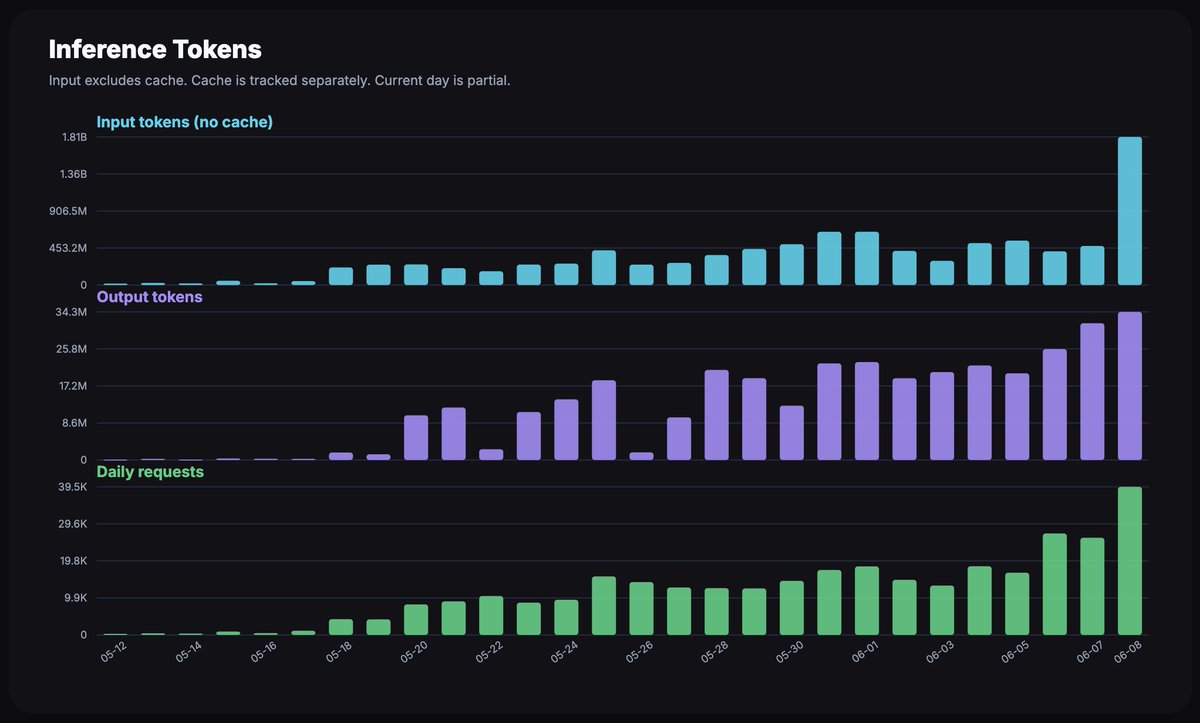Click the 05-21 bar in Output tokens chart
This screenshot has height=723, width=1200.
(454, 434)
